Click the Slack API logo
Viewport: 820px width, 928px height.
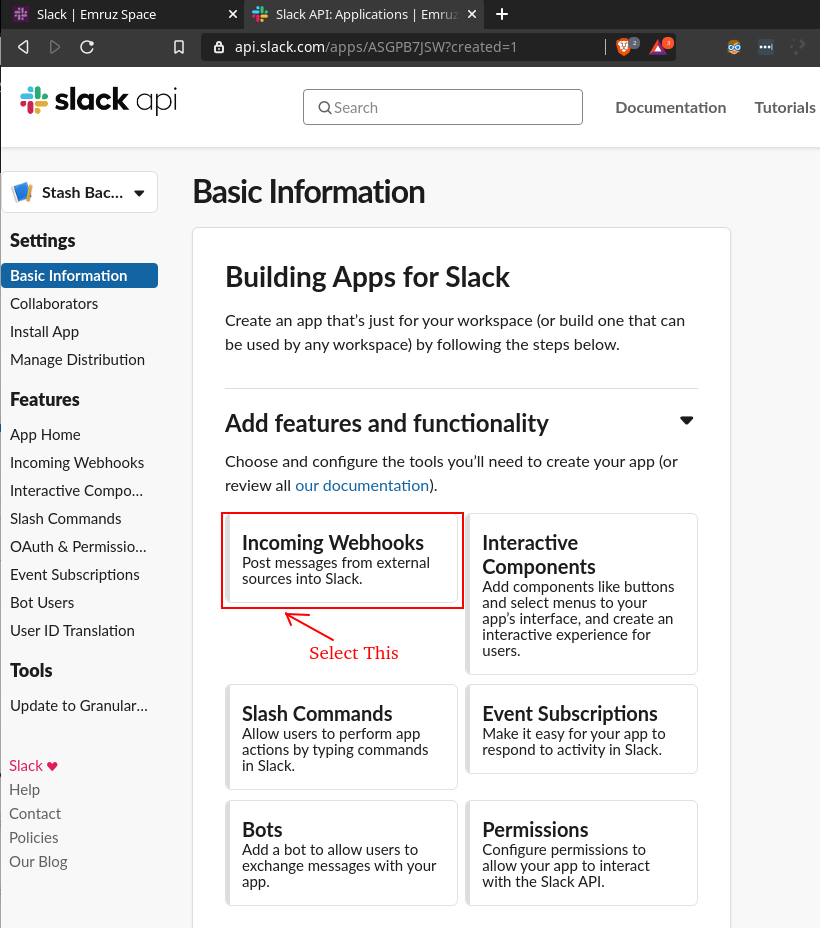(98, 100)
